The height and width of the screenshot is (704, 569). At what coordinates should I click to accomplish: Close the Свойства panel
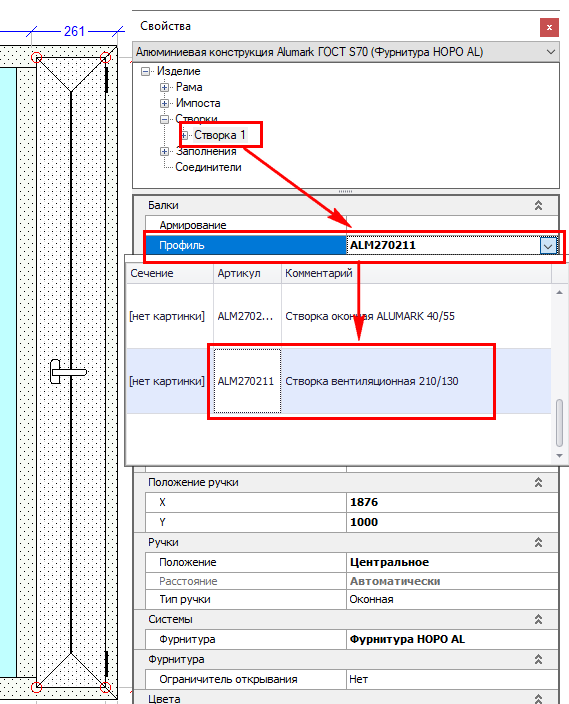point(549,27)
